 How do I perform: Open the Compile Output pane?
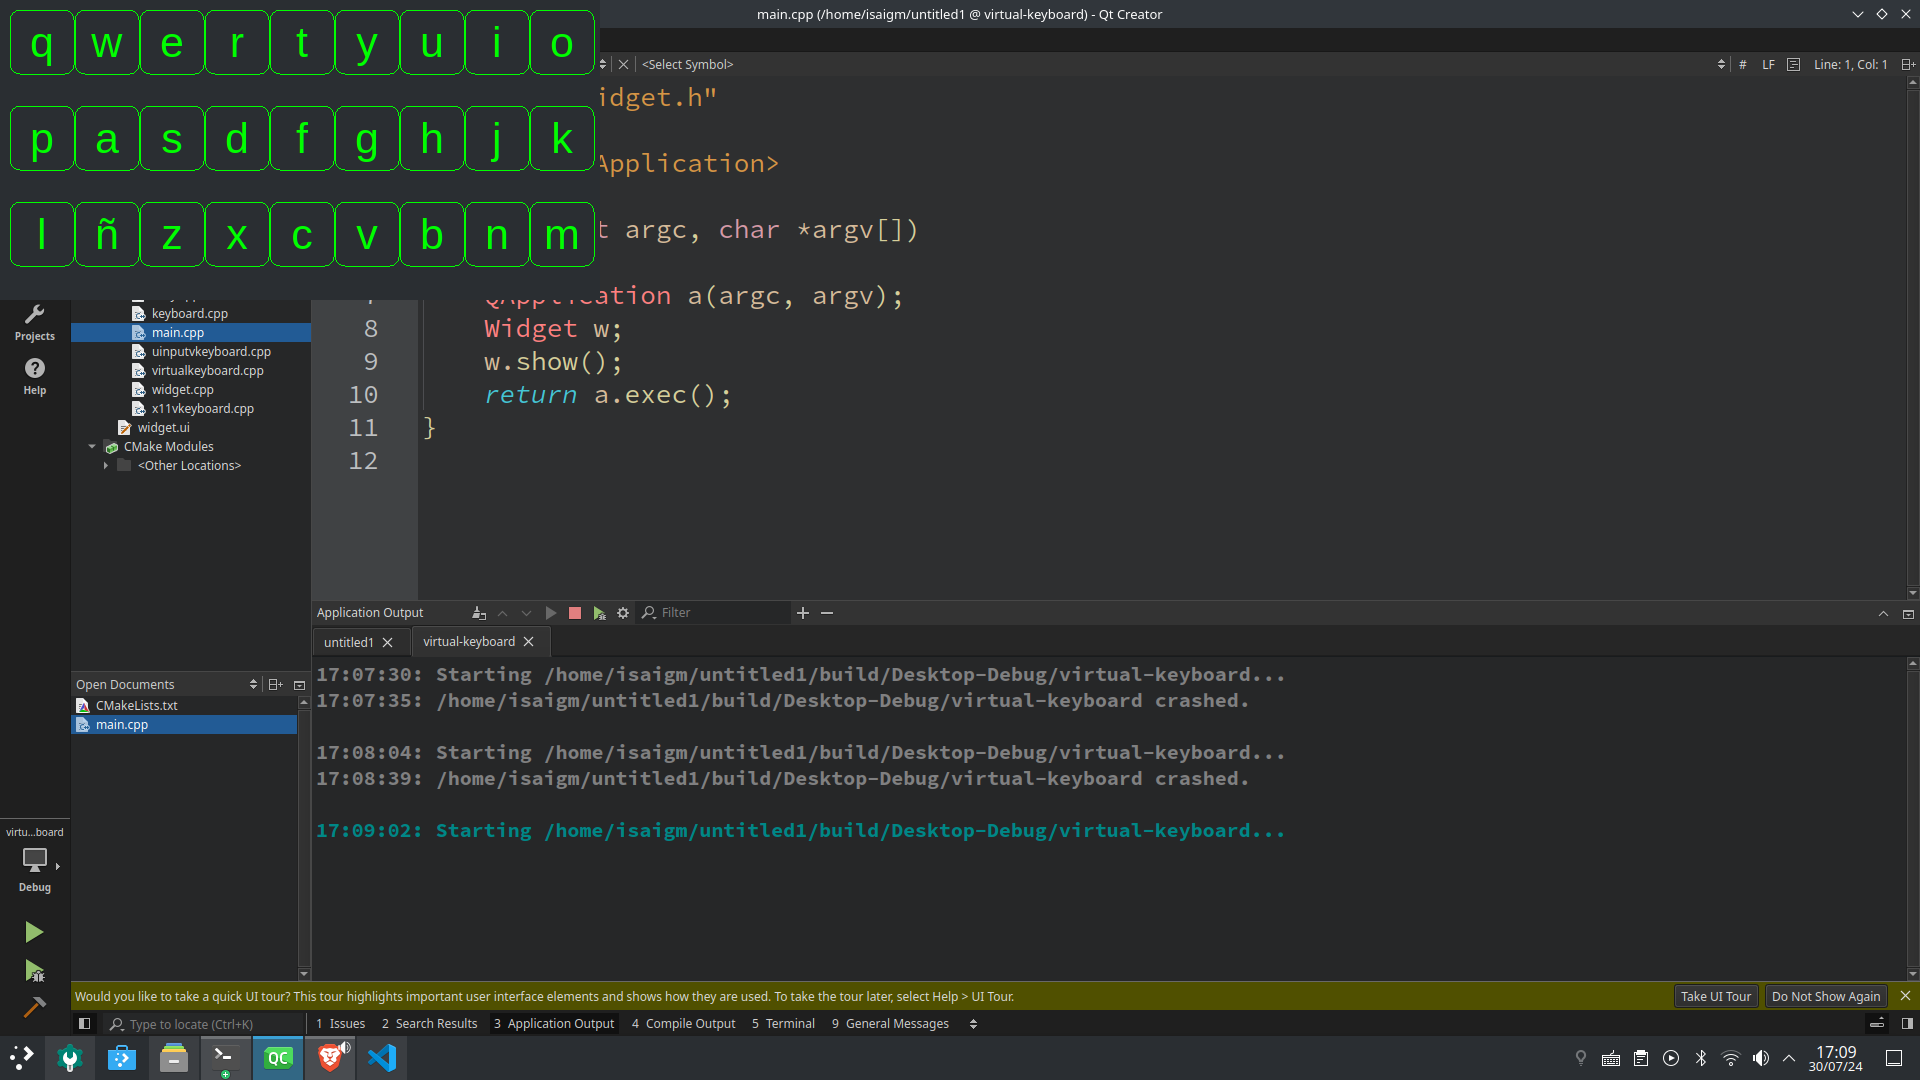click(x=683, y=1023)
